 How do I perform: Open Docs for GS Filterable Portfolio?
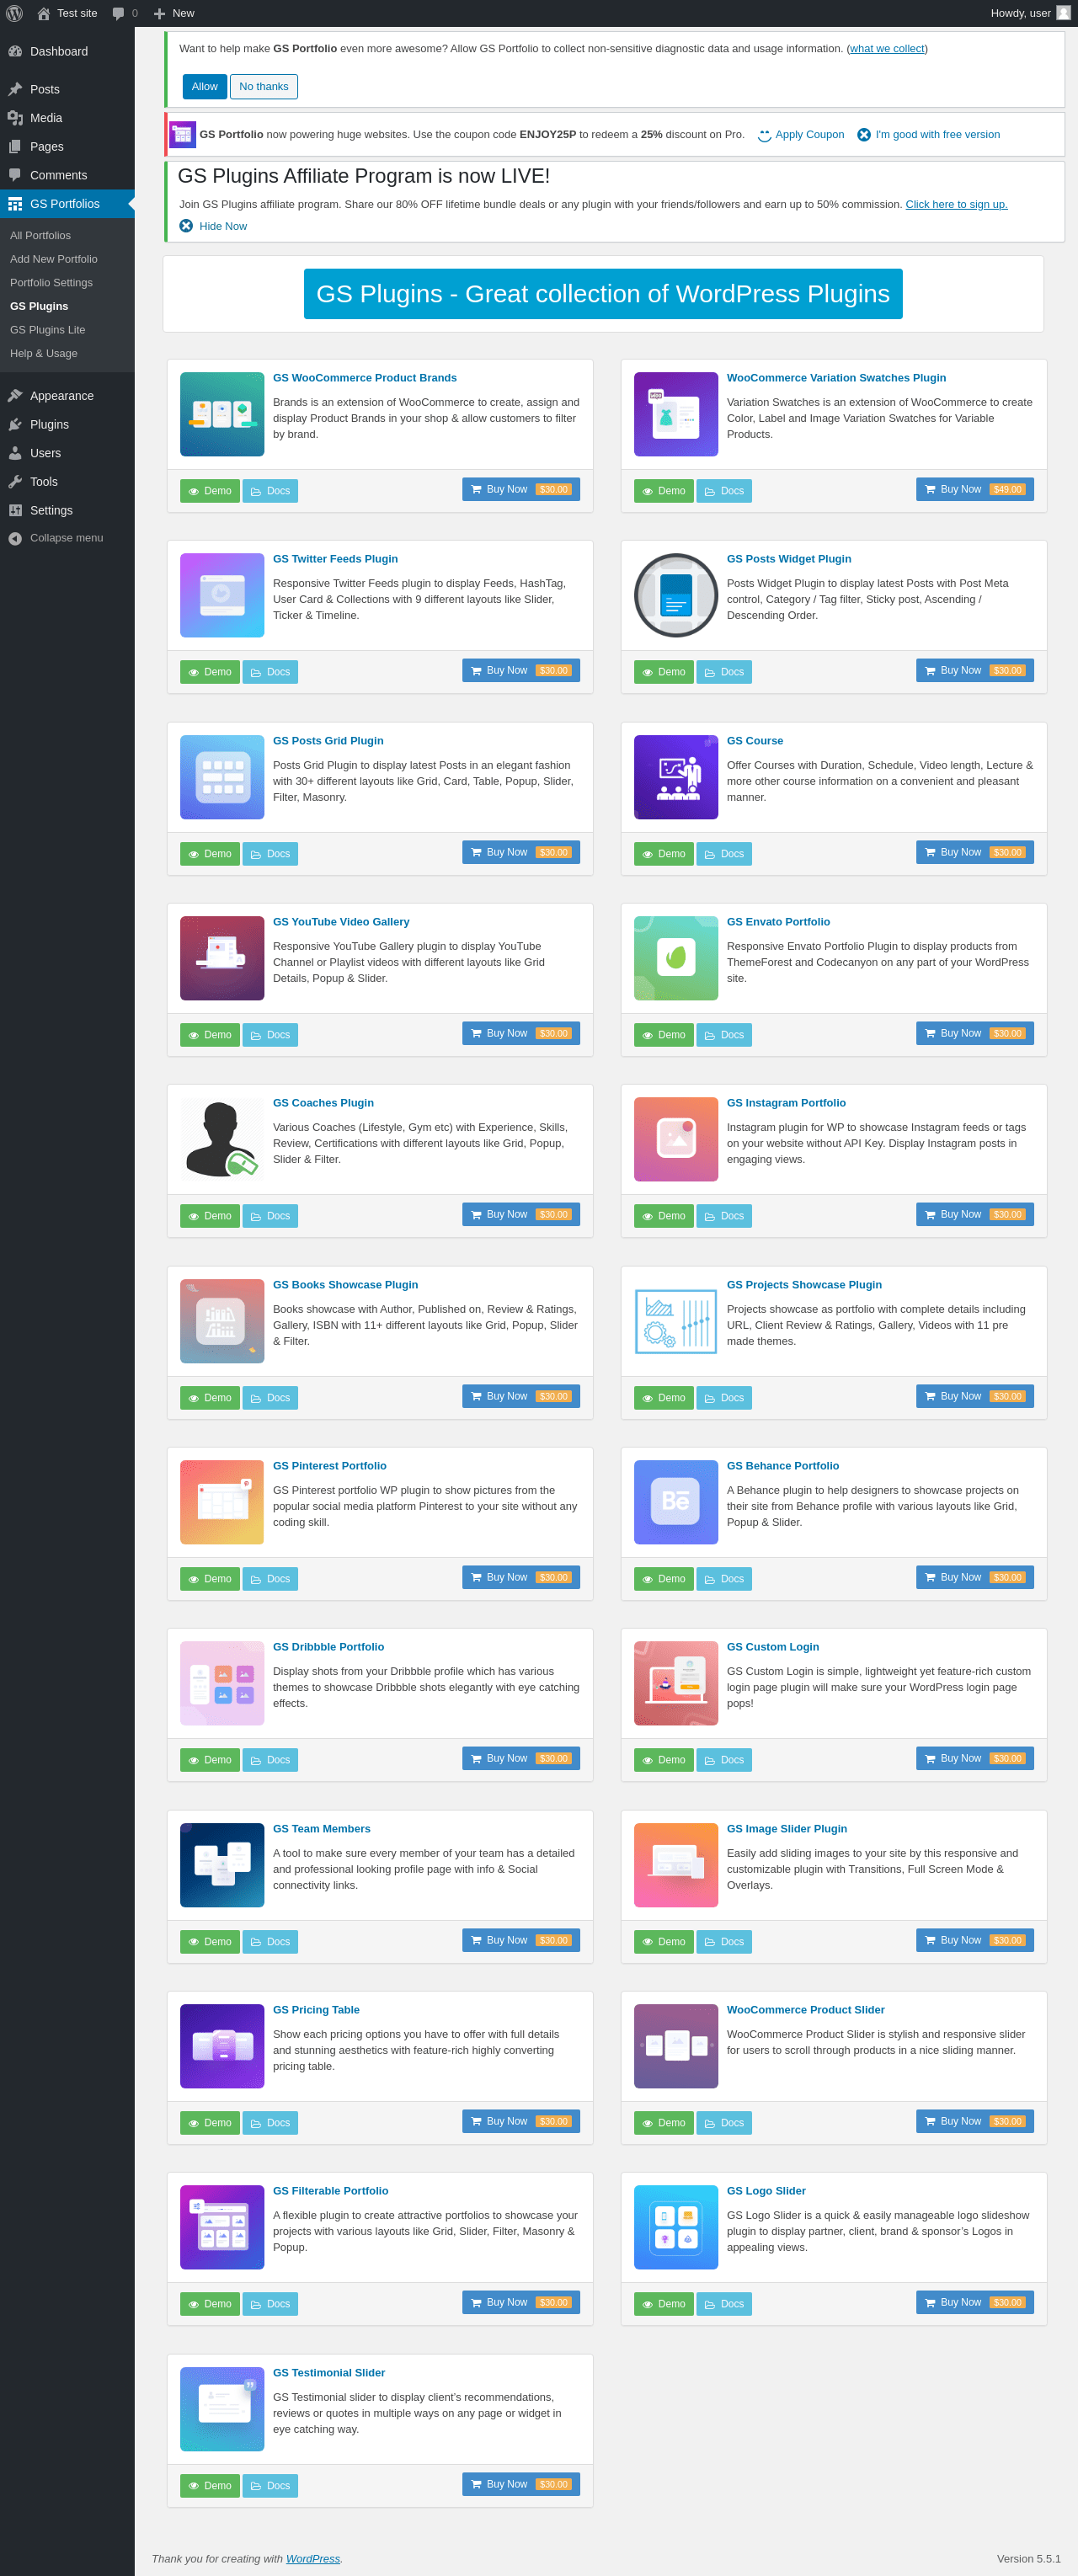(270, 2304)
